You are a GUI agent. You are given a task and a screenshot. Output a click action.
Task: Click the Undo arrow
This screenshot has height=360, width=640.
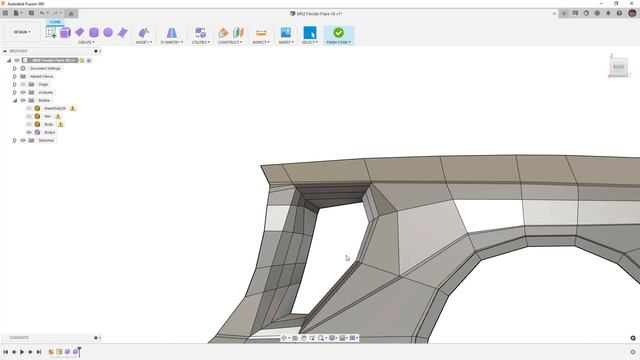42,13
